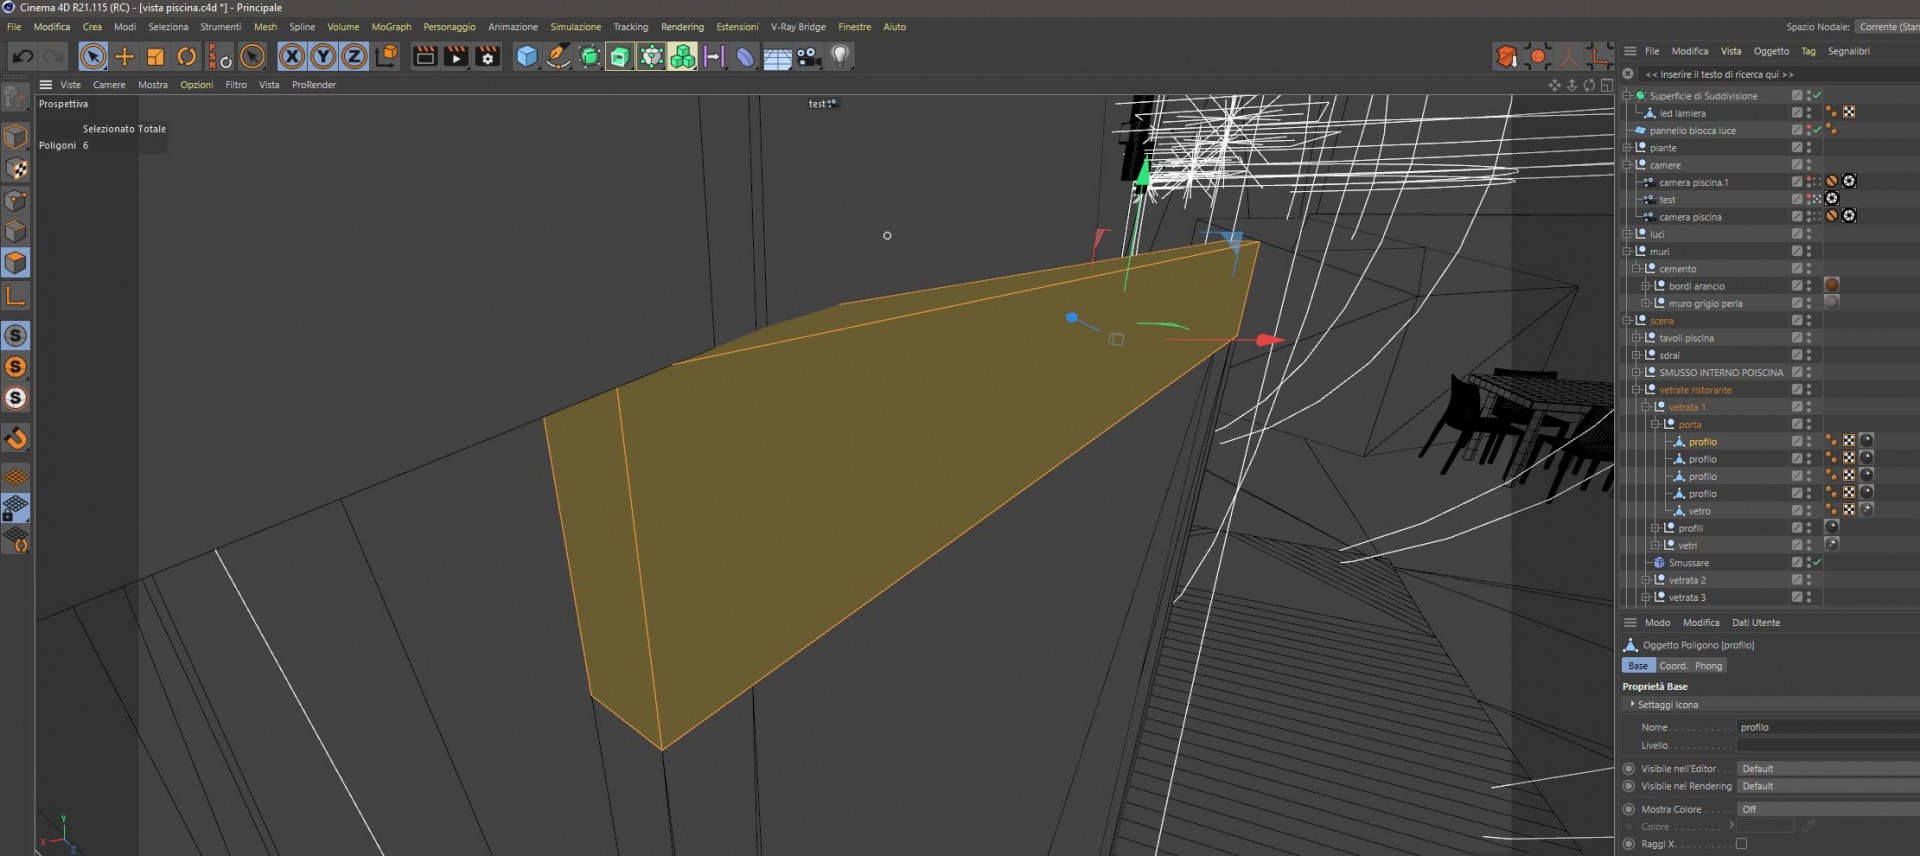
Task: Open the MoGraph menu
Action: [391, 27]
